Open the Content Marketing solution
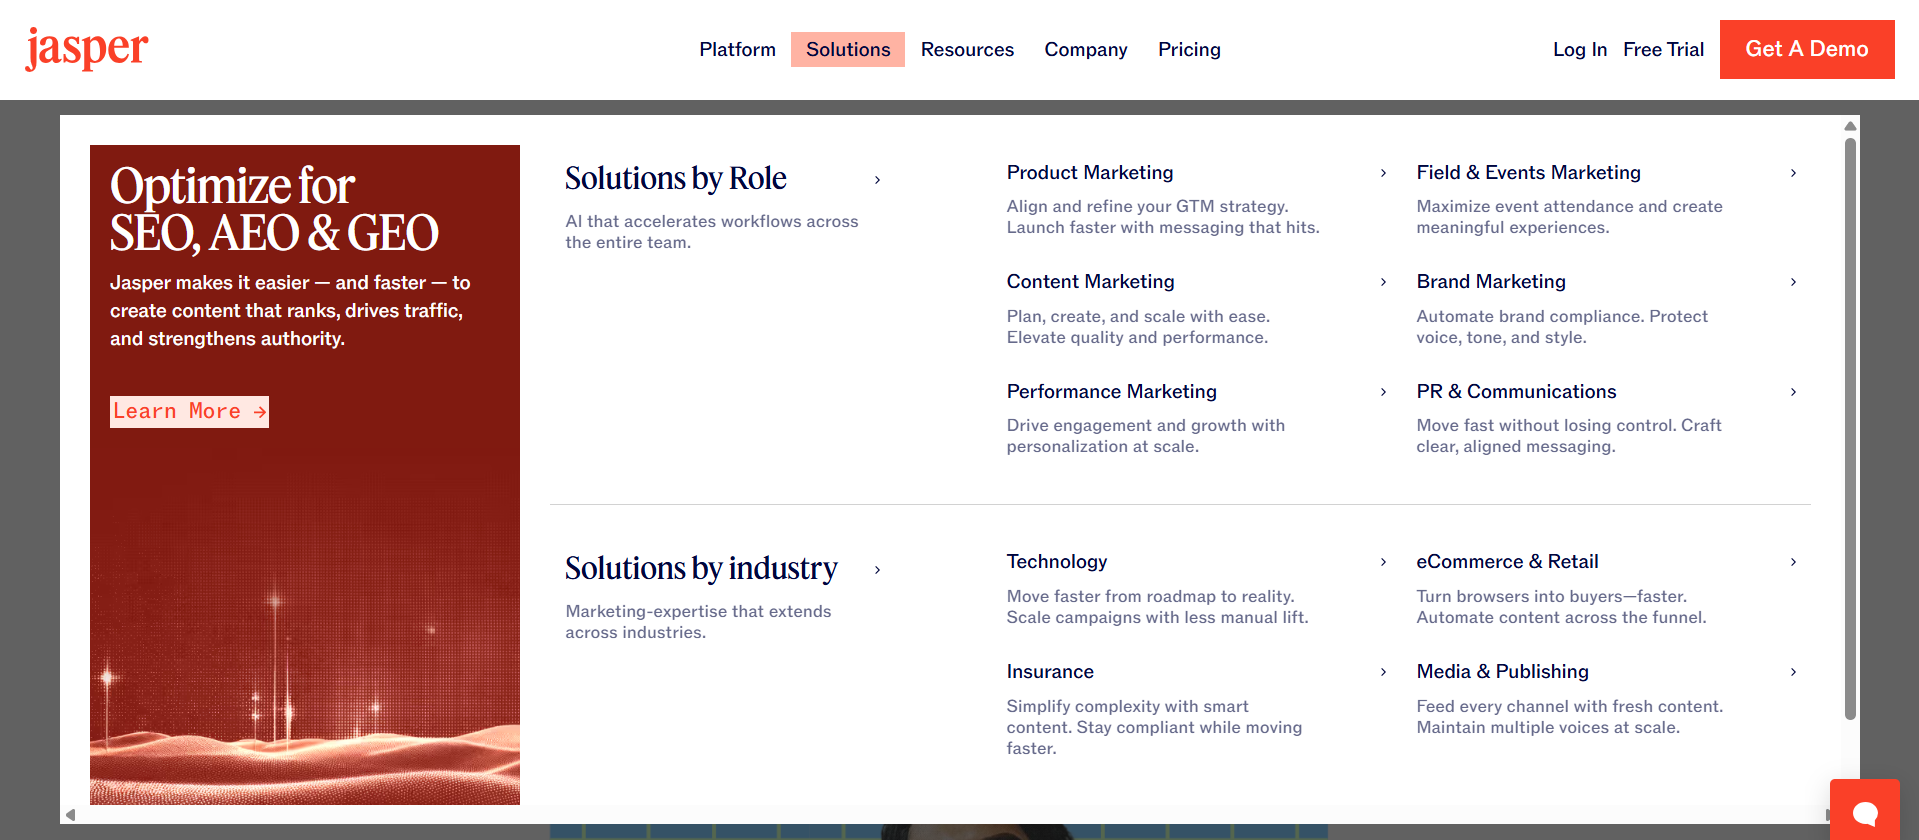 pyautogui.click(x=1090, y=282)
